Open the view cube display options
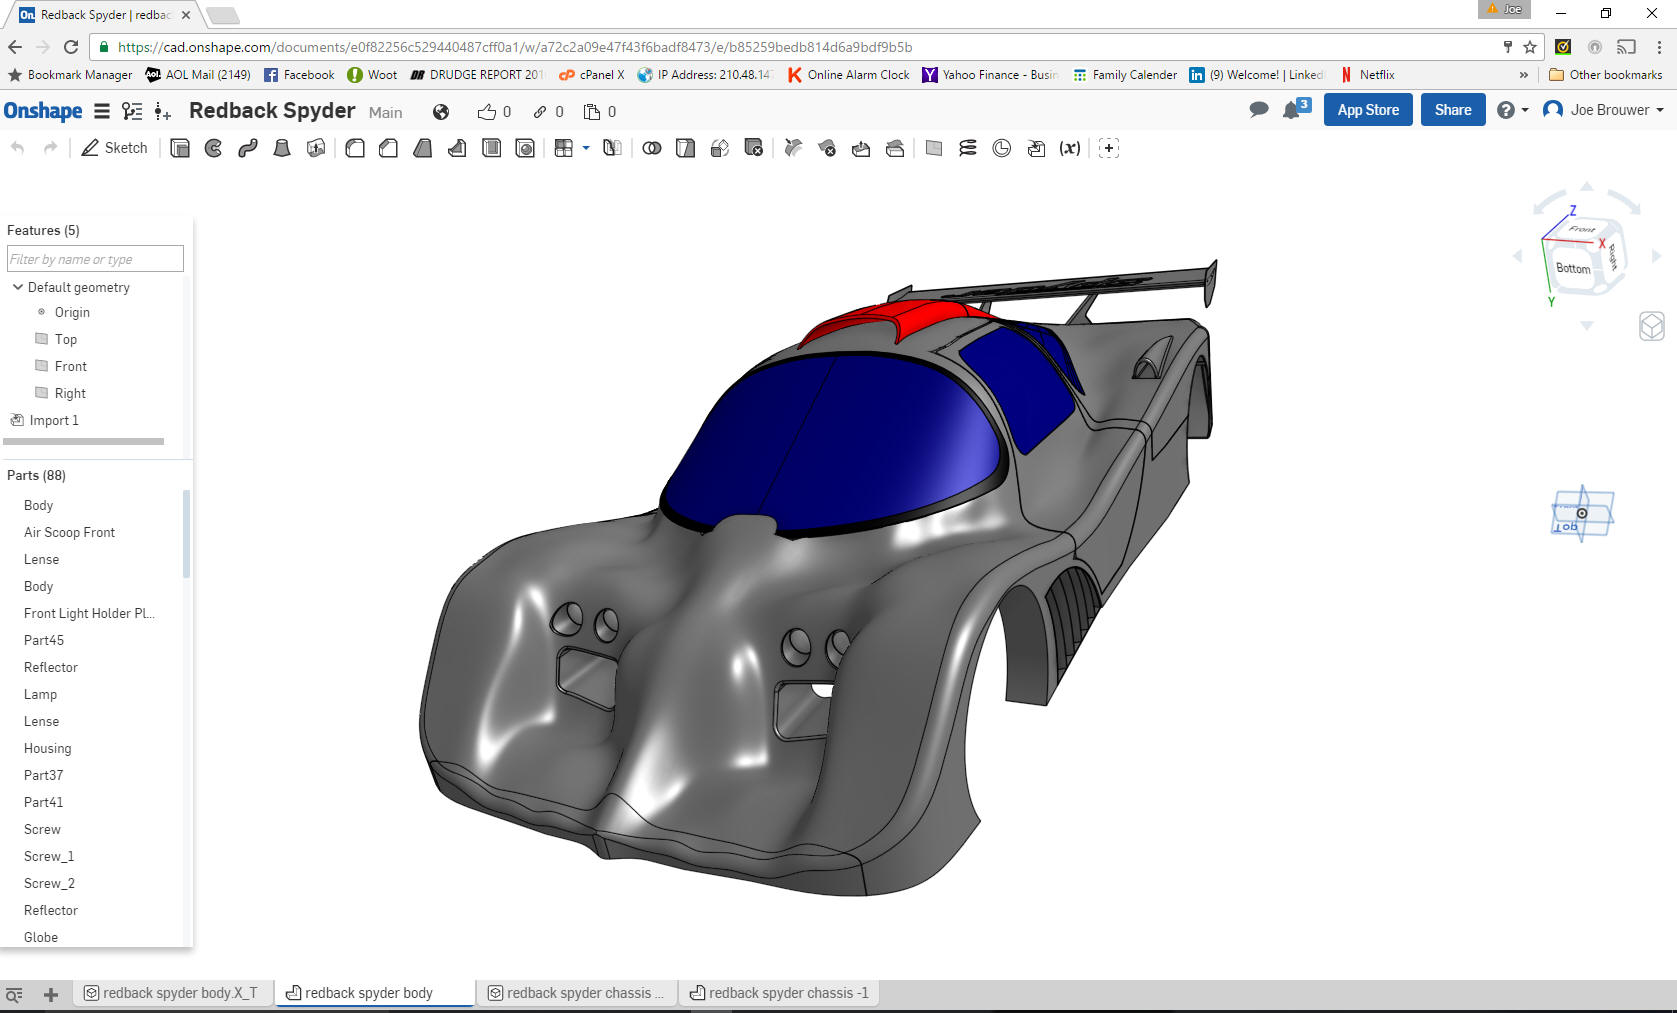The image size is (1677, 1013). coord(1651,326)
